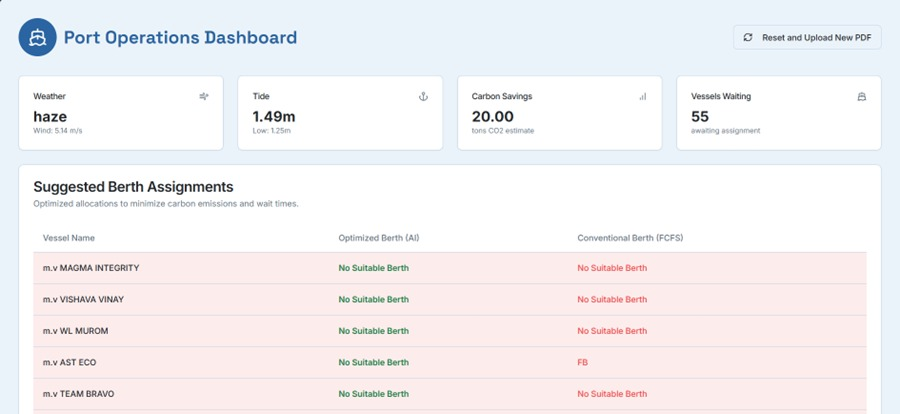Click the anchor icon on Tide card
900x414 pixels.
(423, 96)
